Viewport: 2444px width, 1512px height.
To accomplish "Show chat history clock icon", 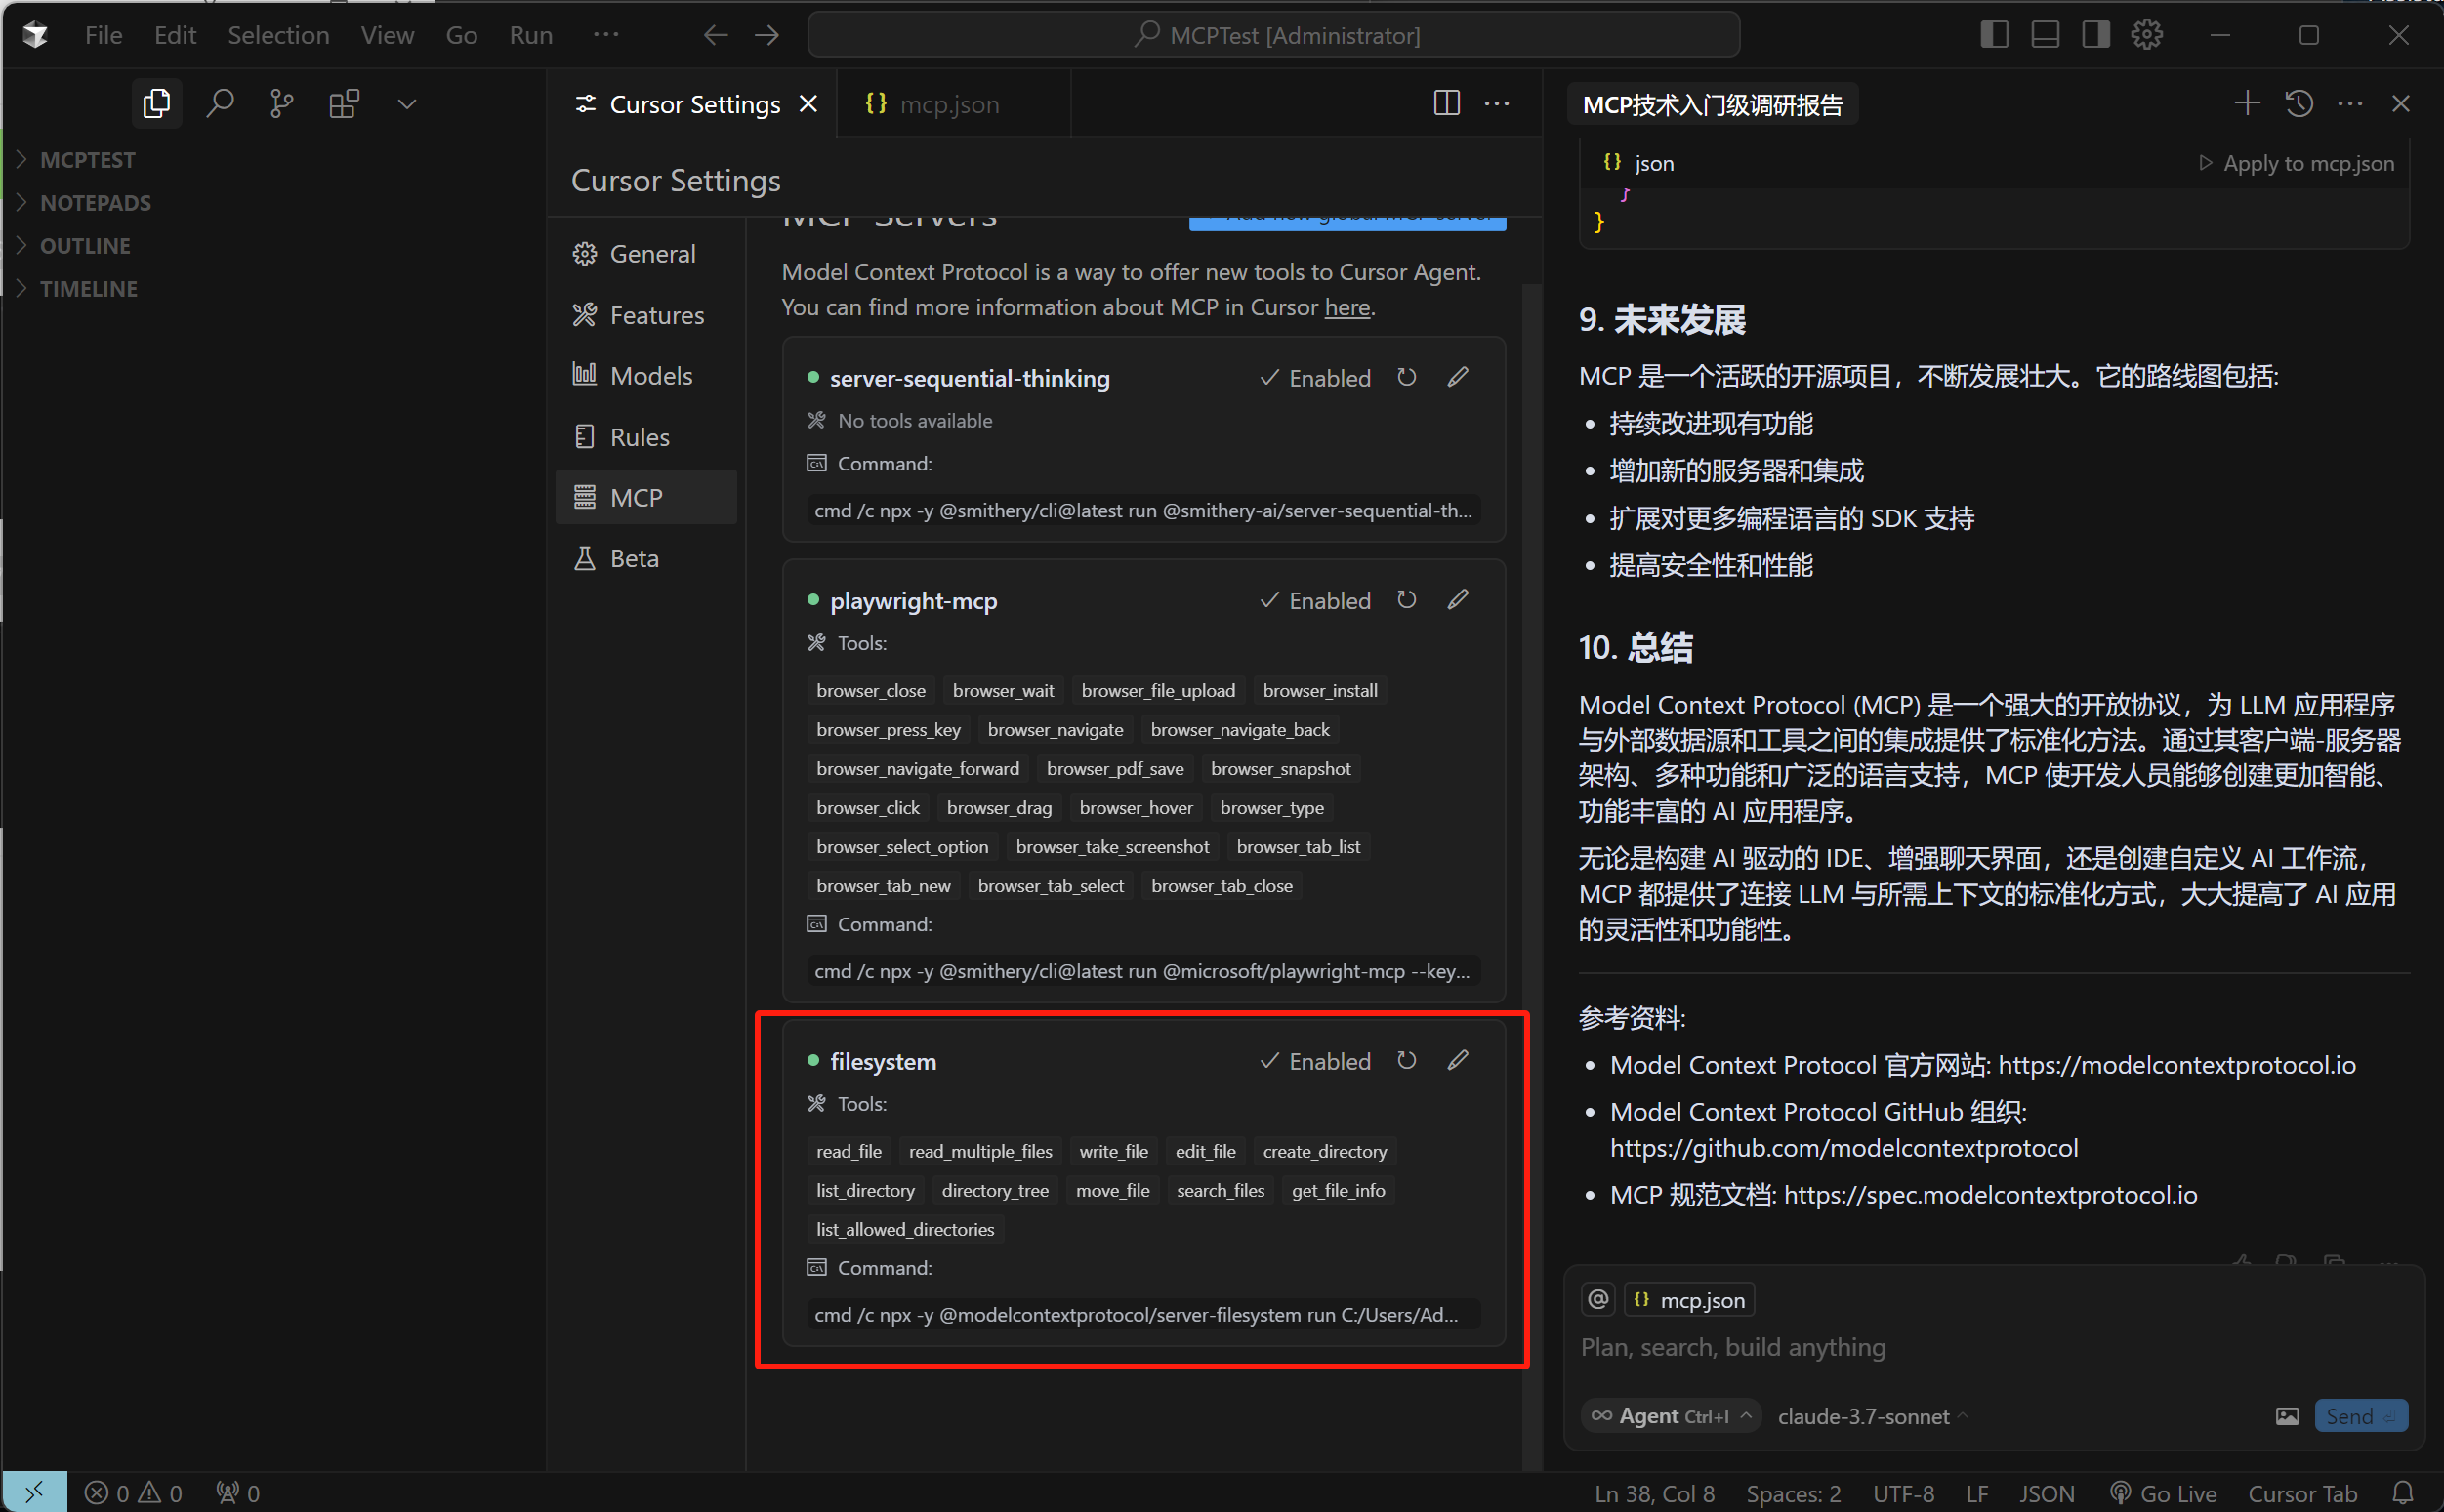I will click(2299, 103).
